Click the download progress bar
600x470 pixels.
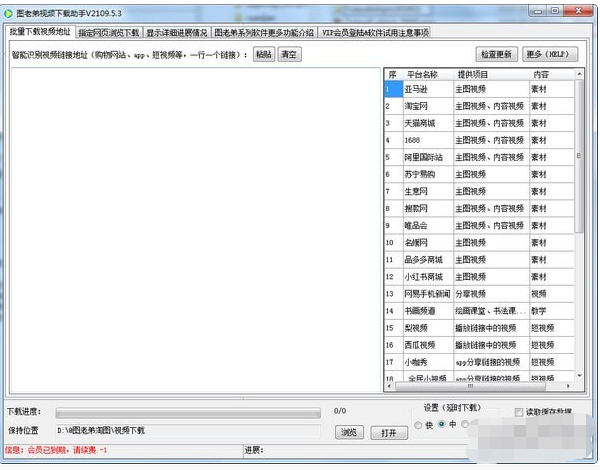[188, 413]
